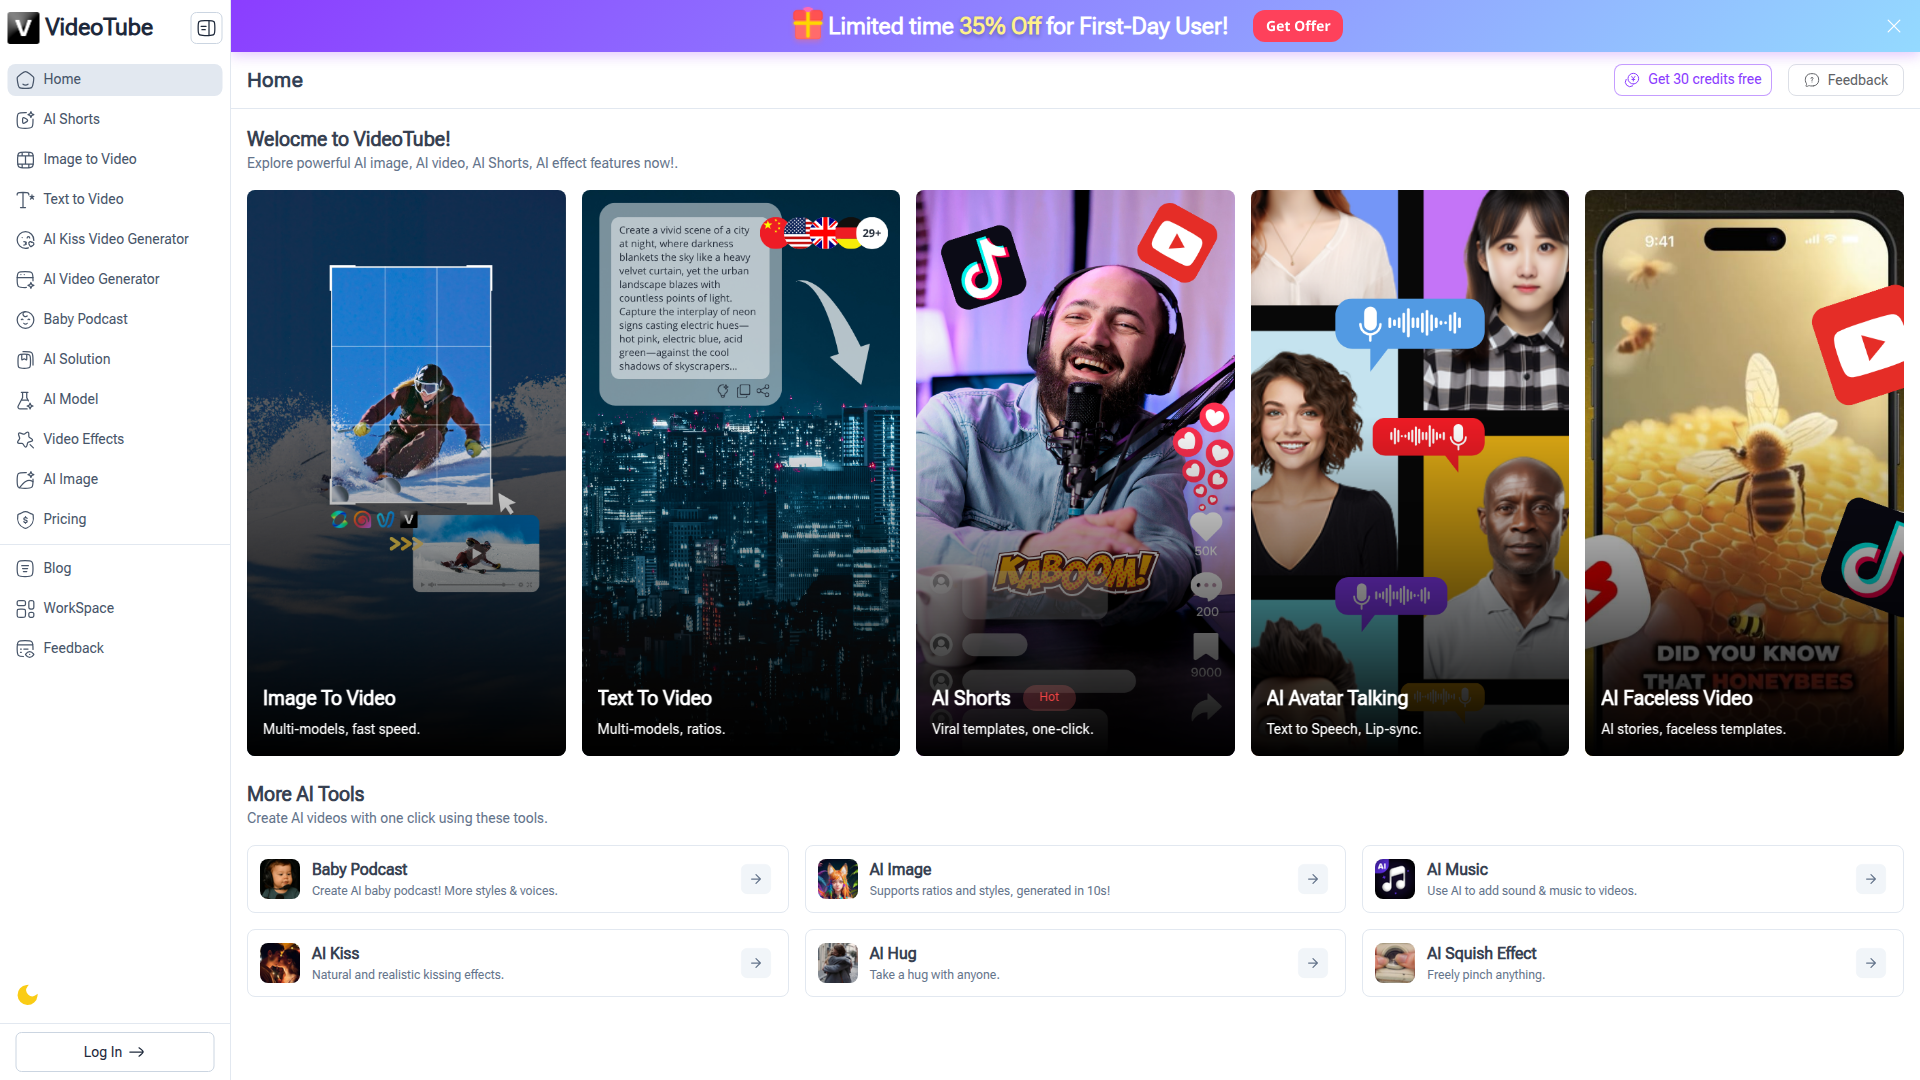
Task: Click the gift icon in banner
Action: [x=807, y=25]
